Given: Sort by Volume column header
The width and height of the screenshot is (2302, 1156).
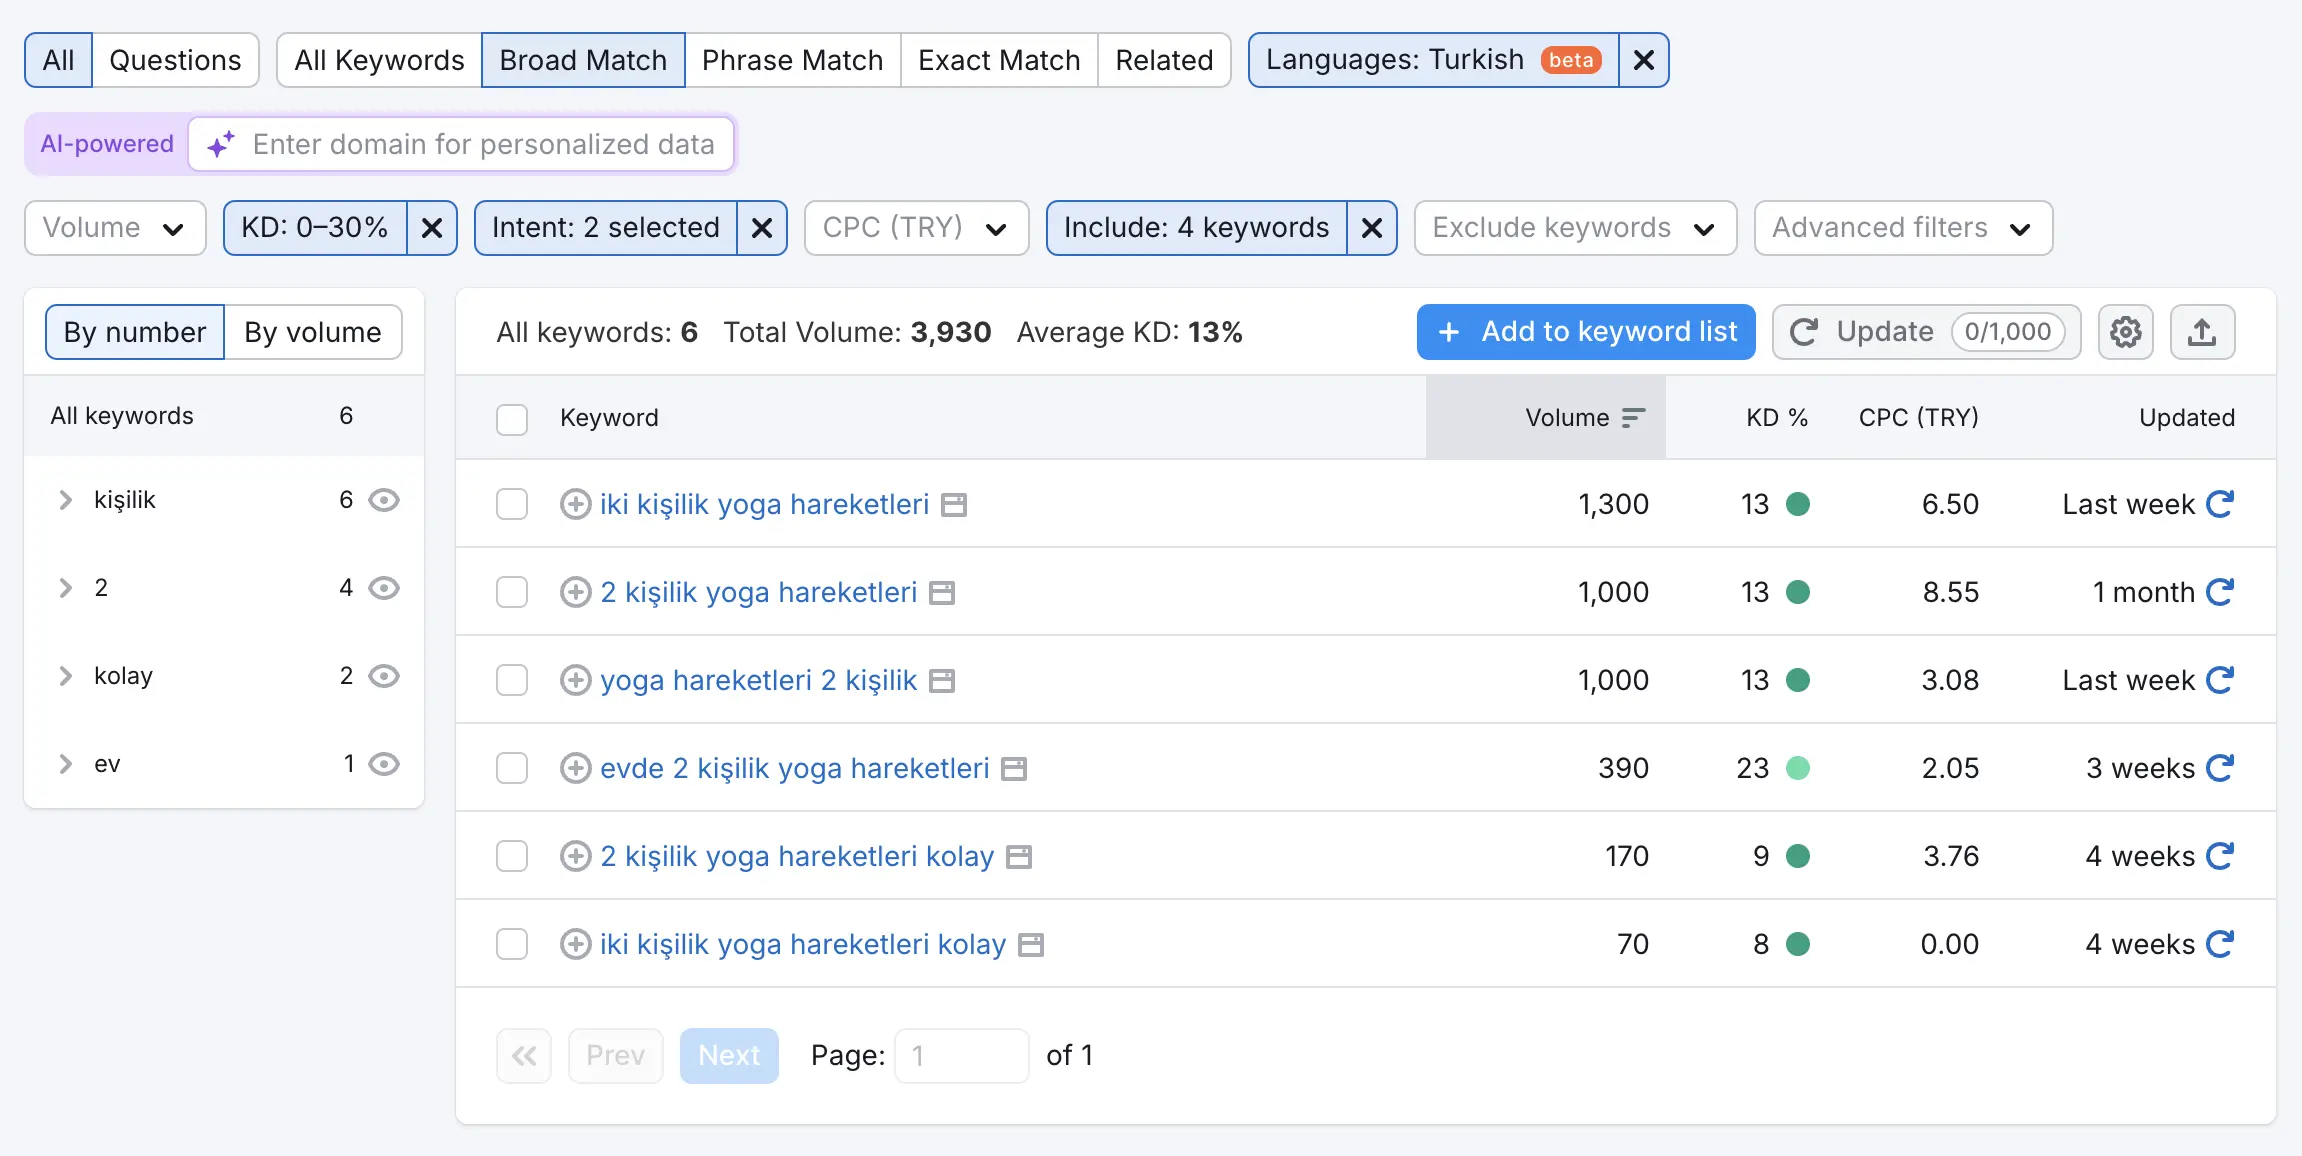Looking at the screenshot, I should (1546, 418).
